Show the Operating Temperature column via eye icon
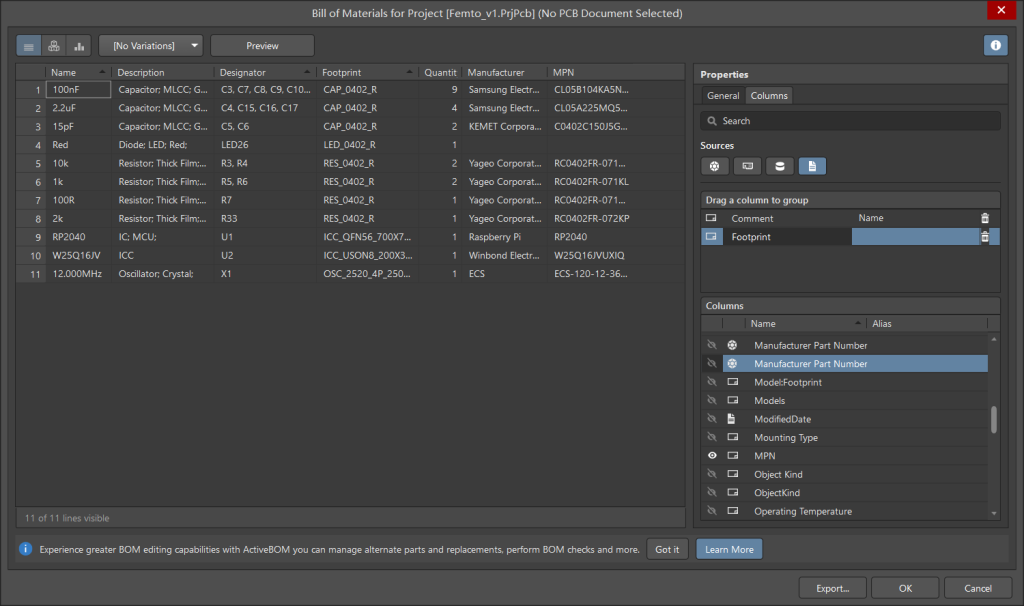 click(x=712, y=511)
